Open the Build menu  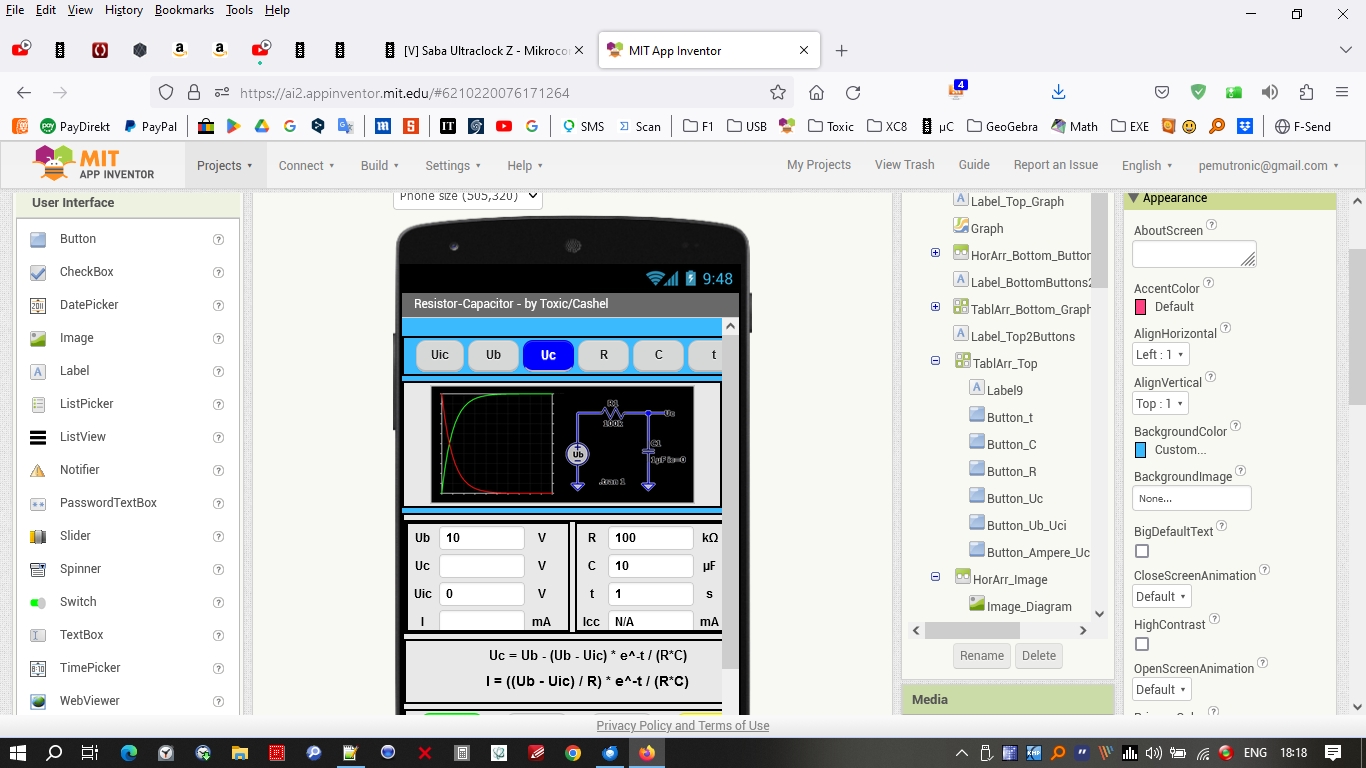pyautogui.click(x=380, y=166)
